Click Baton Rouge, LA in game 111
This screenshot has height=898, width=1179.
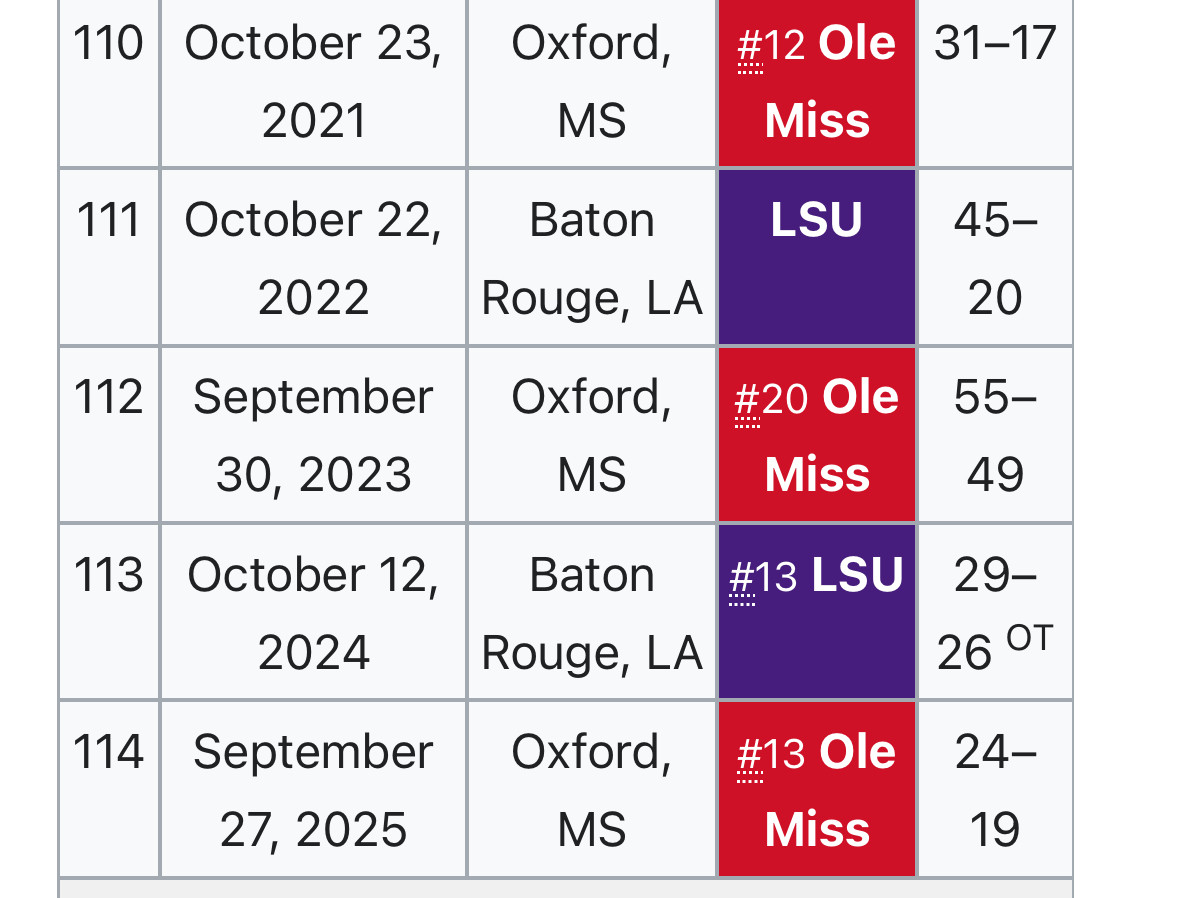click(592, 258)
